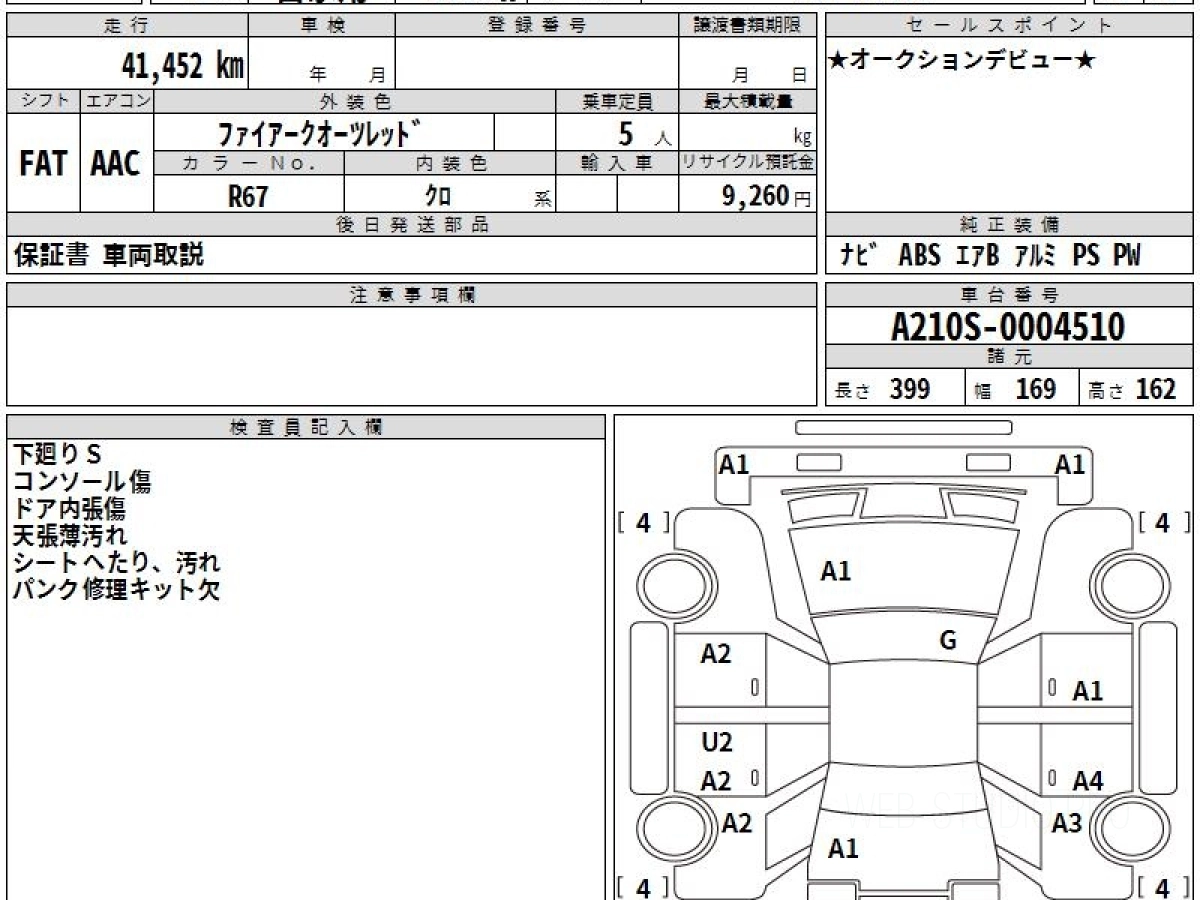Image resolution: width=1200 pixels, height=900 pixels.
Task: Click the [4] tire rating at front right
Action: [1163, 522]
